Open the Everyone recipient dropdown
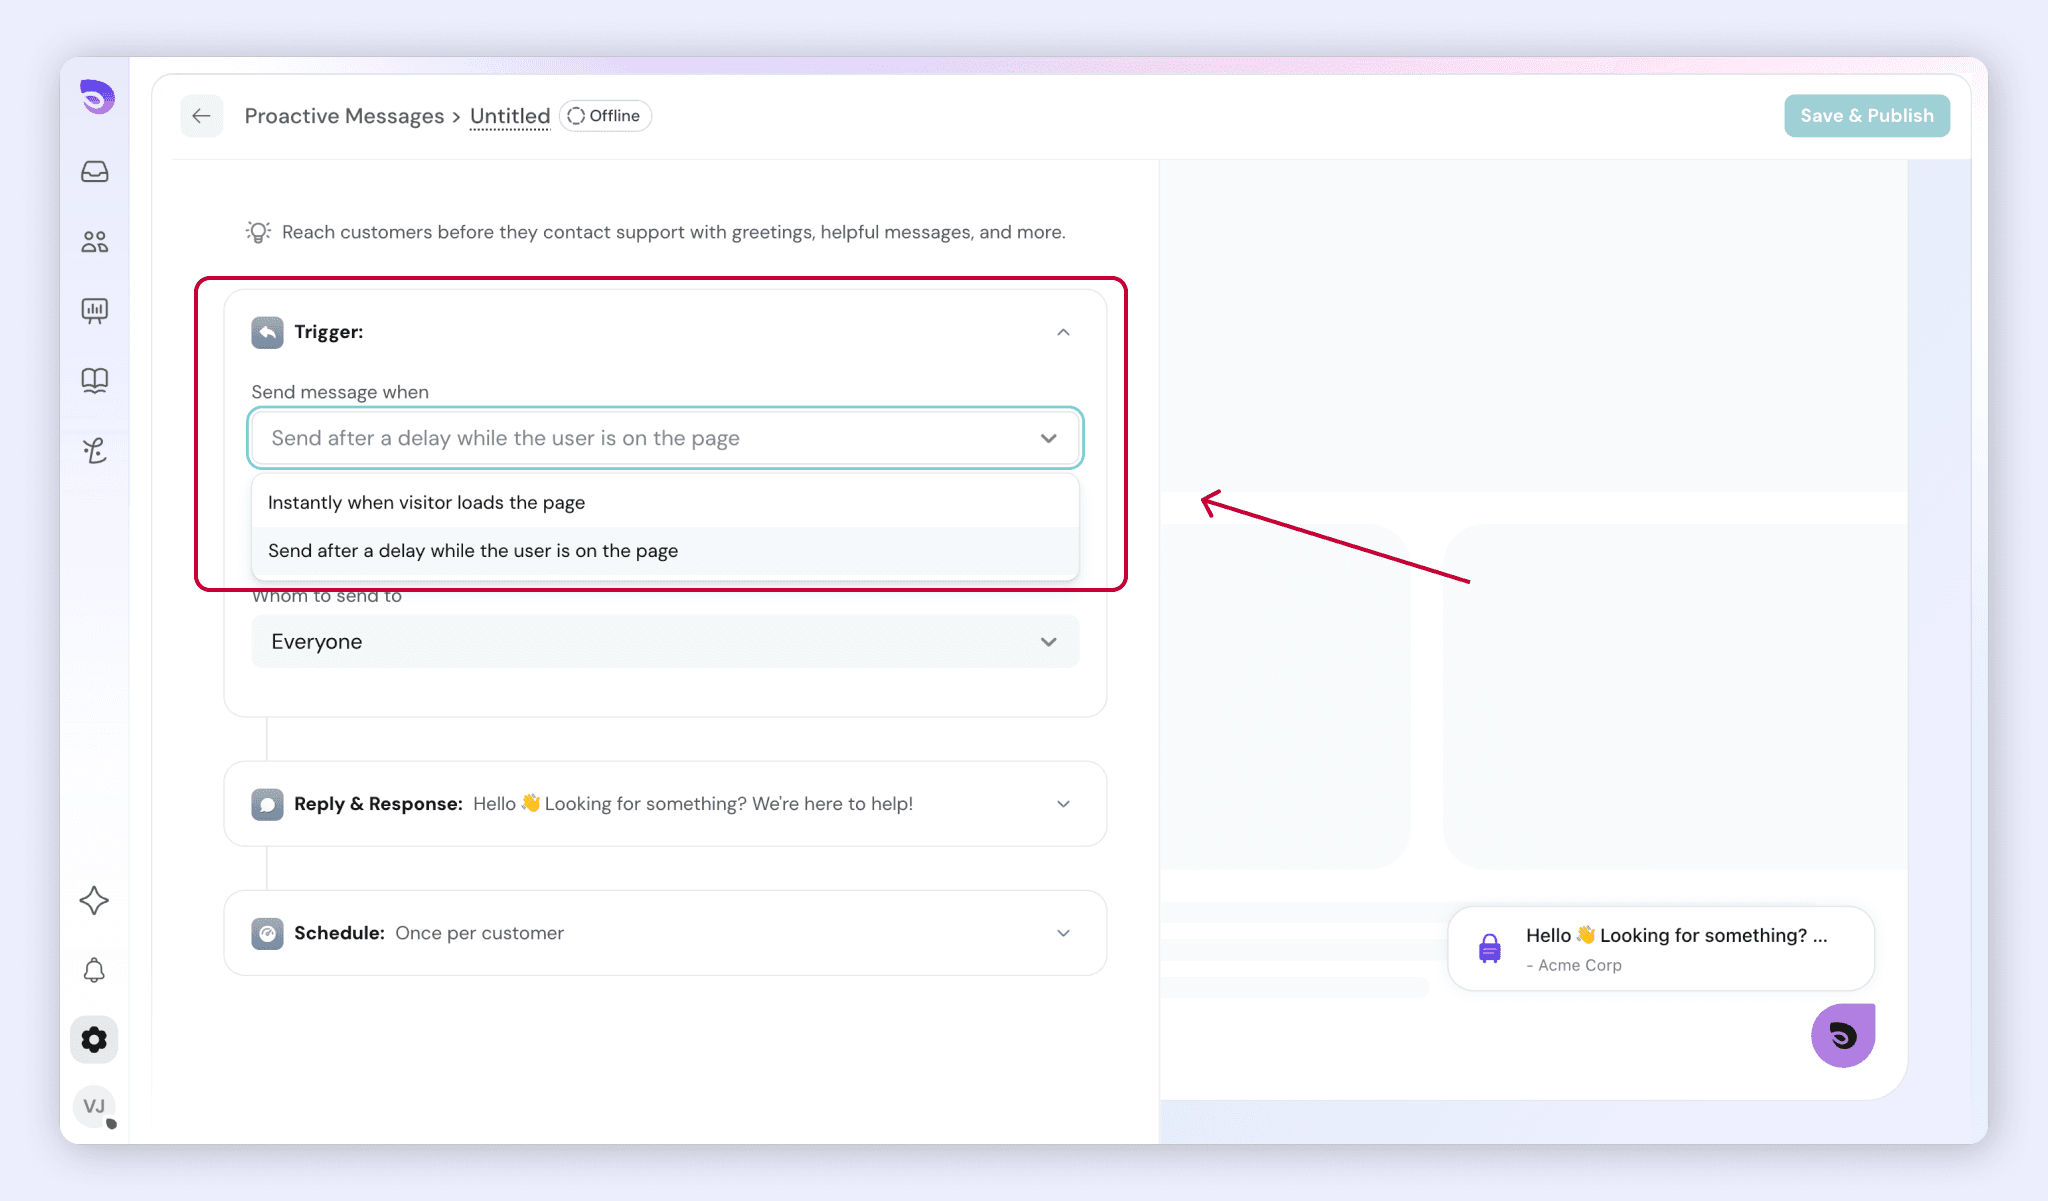 point(665,642)
